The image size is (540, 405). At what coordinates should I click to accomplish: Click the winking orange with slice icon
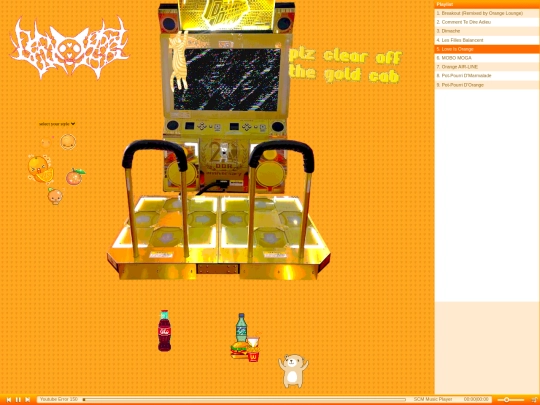pyautogui.click(x=41, y=169)
